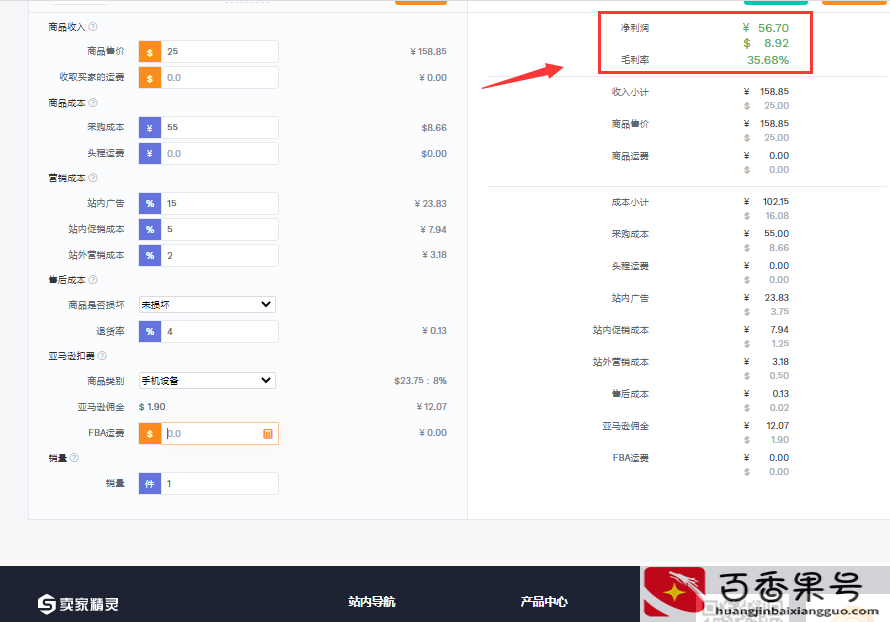
Task: Toggle dollar unit badge for 商品售价
Action: (150, 52)
